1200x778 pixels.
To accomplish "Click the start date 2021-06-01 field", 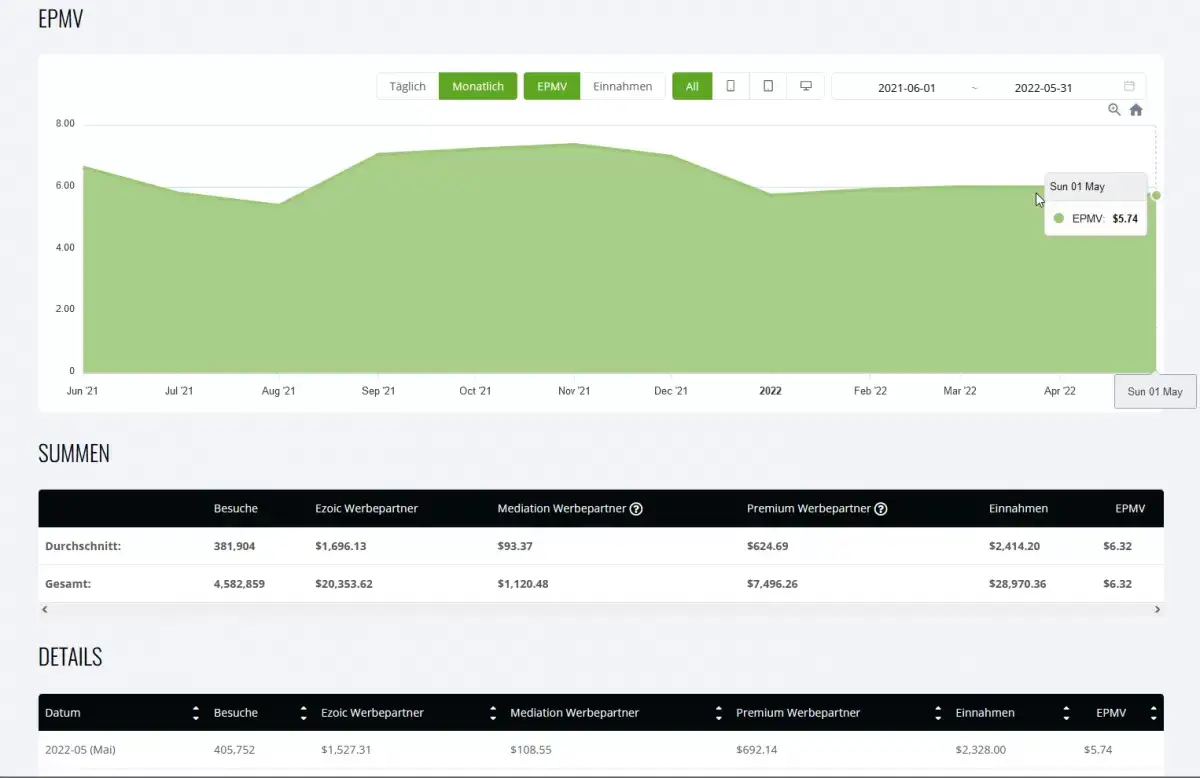I will pos(906,87).
